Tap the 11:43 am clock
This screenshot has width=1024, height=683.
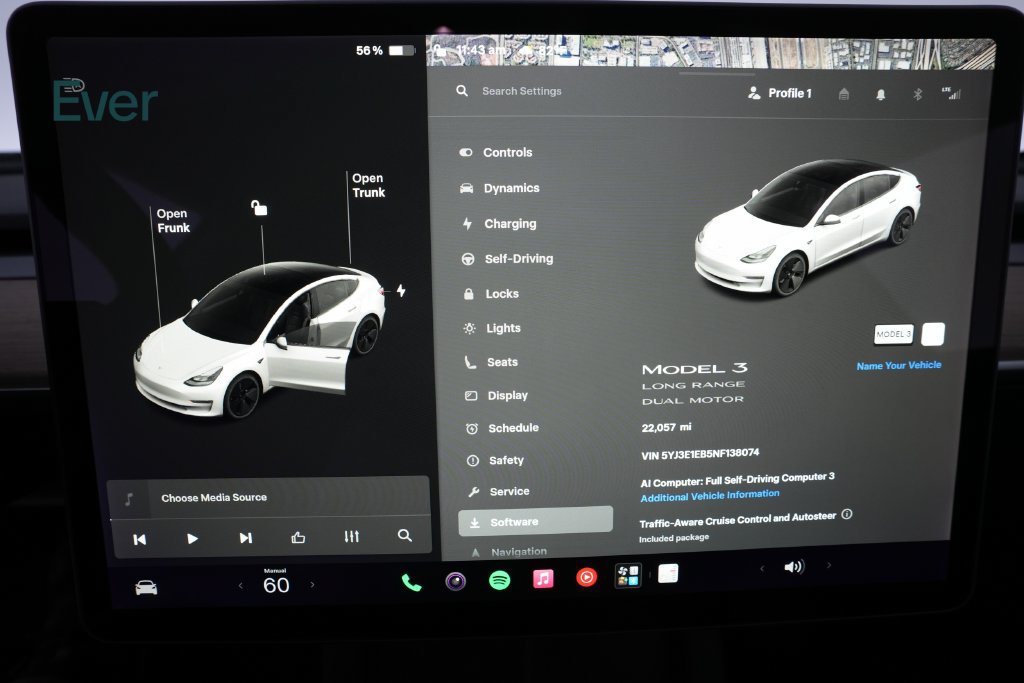pyautogui.click(x=481, y=50)
